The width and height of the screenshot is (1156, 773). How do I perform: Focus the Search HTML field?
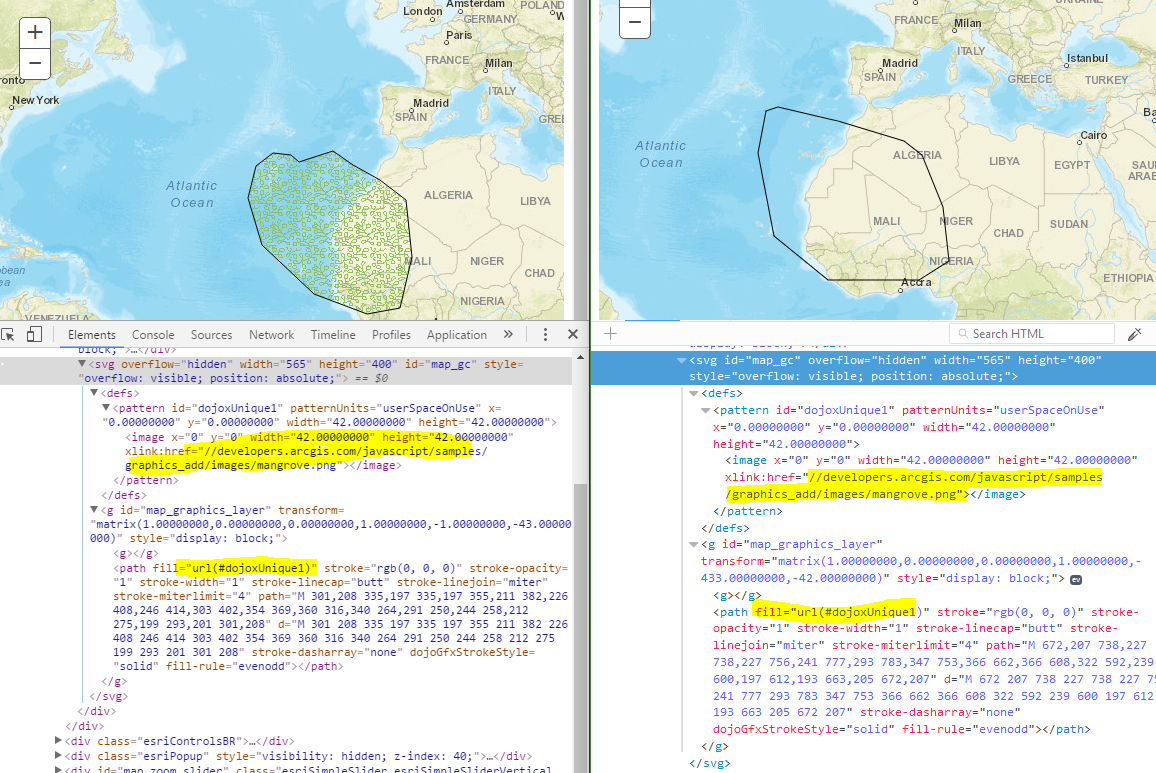(x=1032, y=333)
